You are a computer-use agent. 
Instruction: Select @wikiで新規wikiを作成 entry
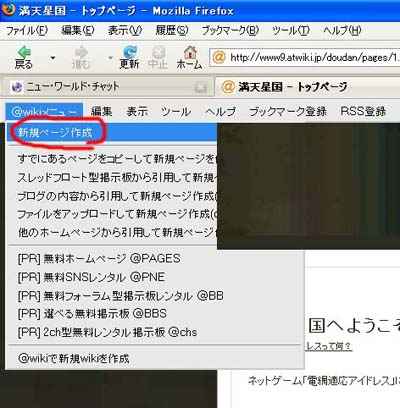coord(74,359)
